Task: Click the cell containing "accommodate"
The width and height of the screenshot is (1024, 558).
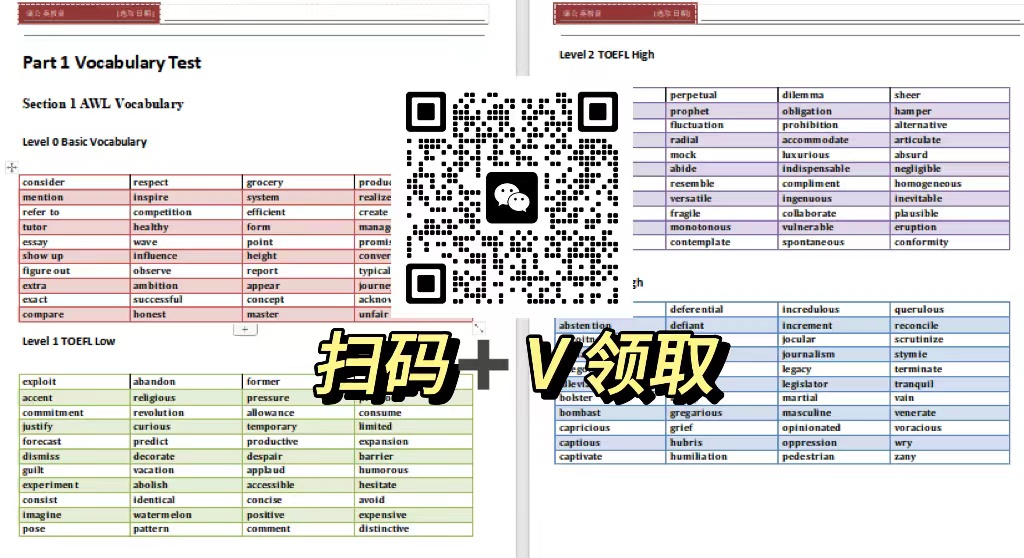Action: (x=834, y=140)
